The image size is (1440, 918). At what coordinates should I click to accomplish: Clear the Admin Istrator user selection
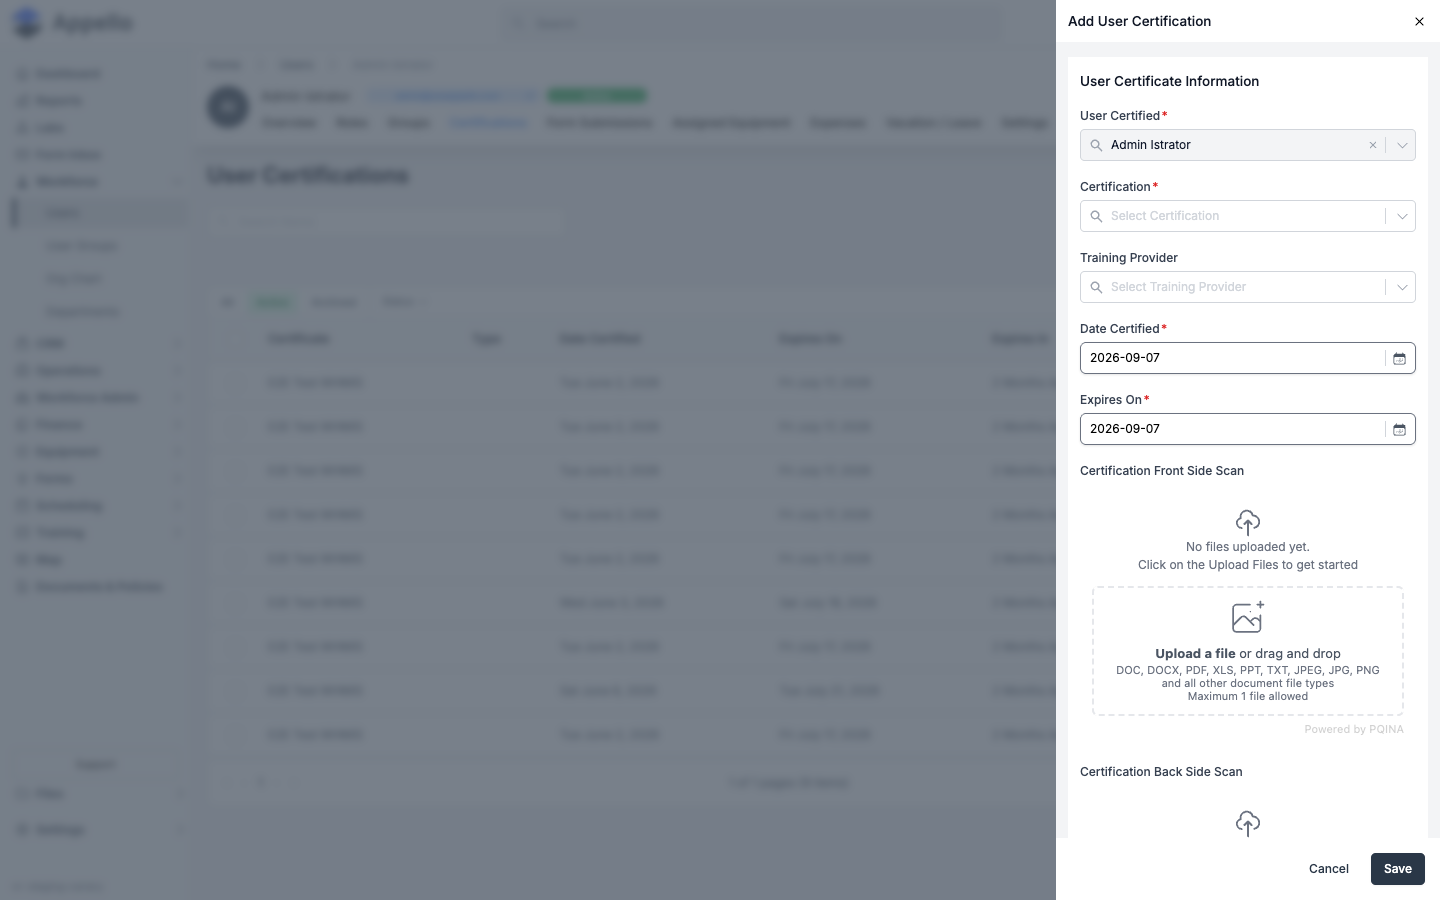coord(1373,145)
